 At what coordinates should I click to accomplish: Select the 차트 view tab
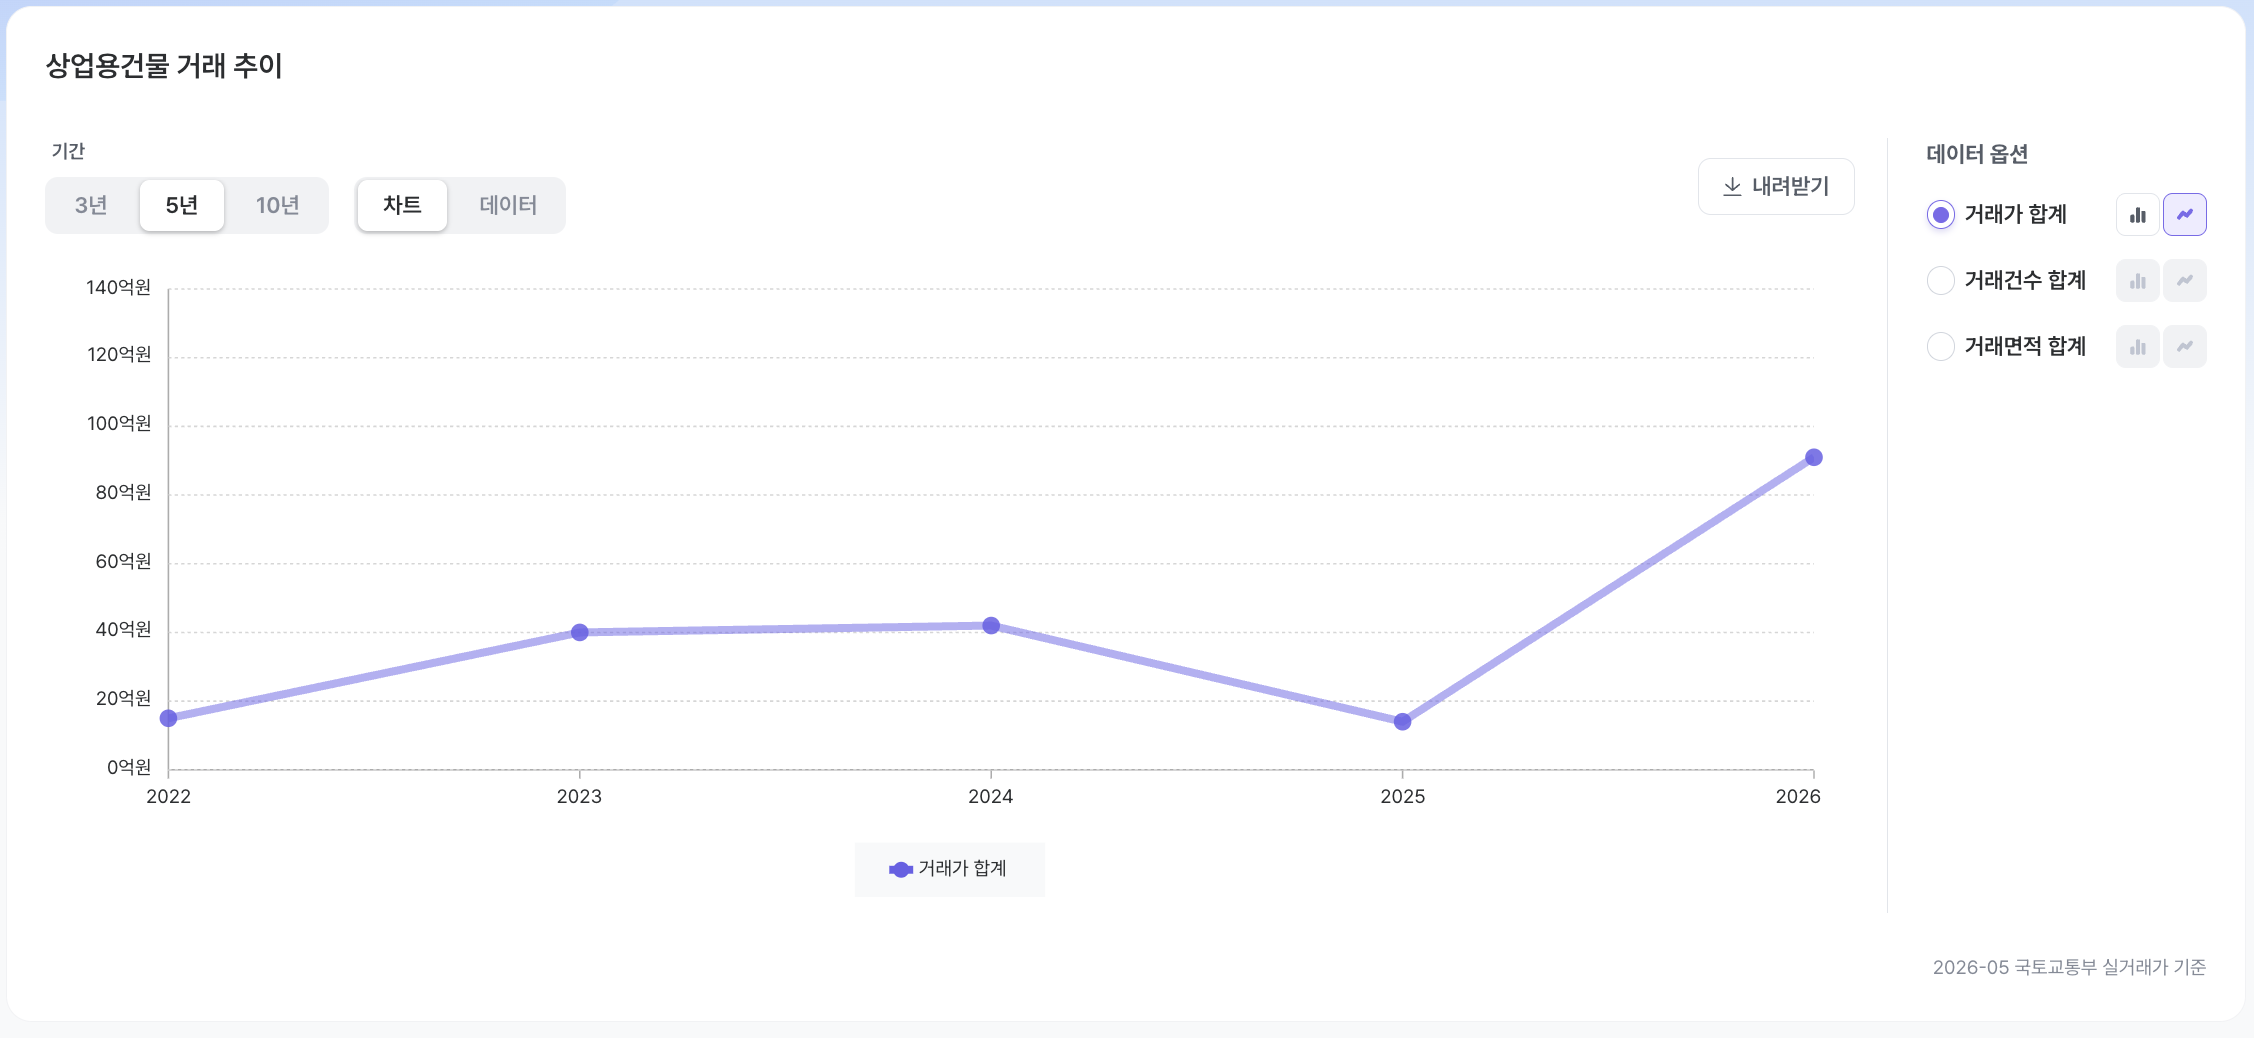tap(402, 205)
